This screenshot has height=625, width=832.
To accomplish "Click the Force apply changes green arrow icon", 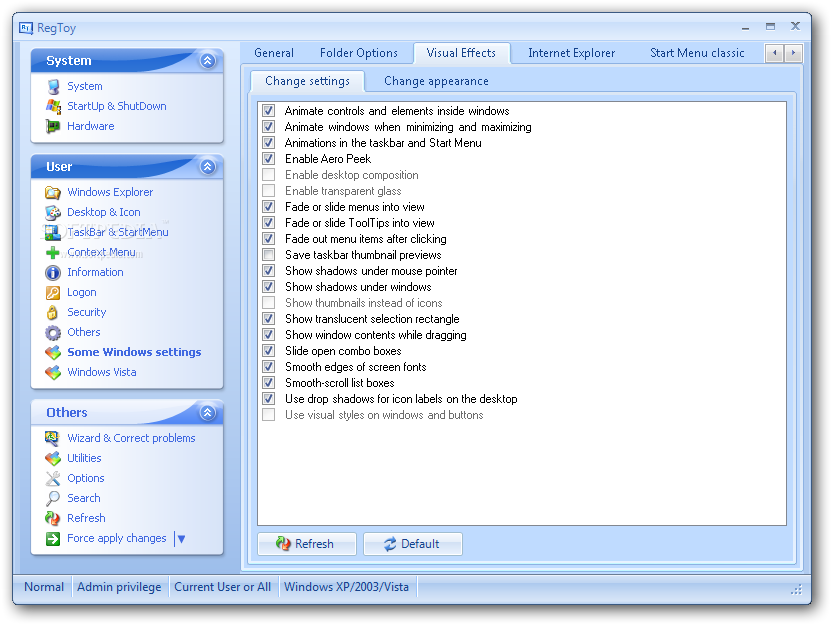I will 53,539.
